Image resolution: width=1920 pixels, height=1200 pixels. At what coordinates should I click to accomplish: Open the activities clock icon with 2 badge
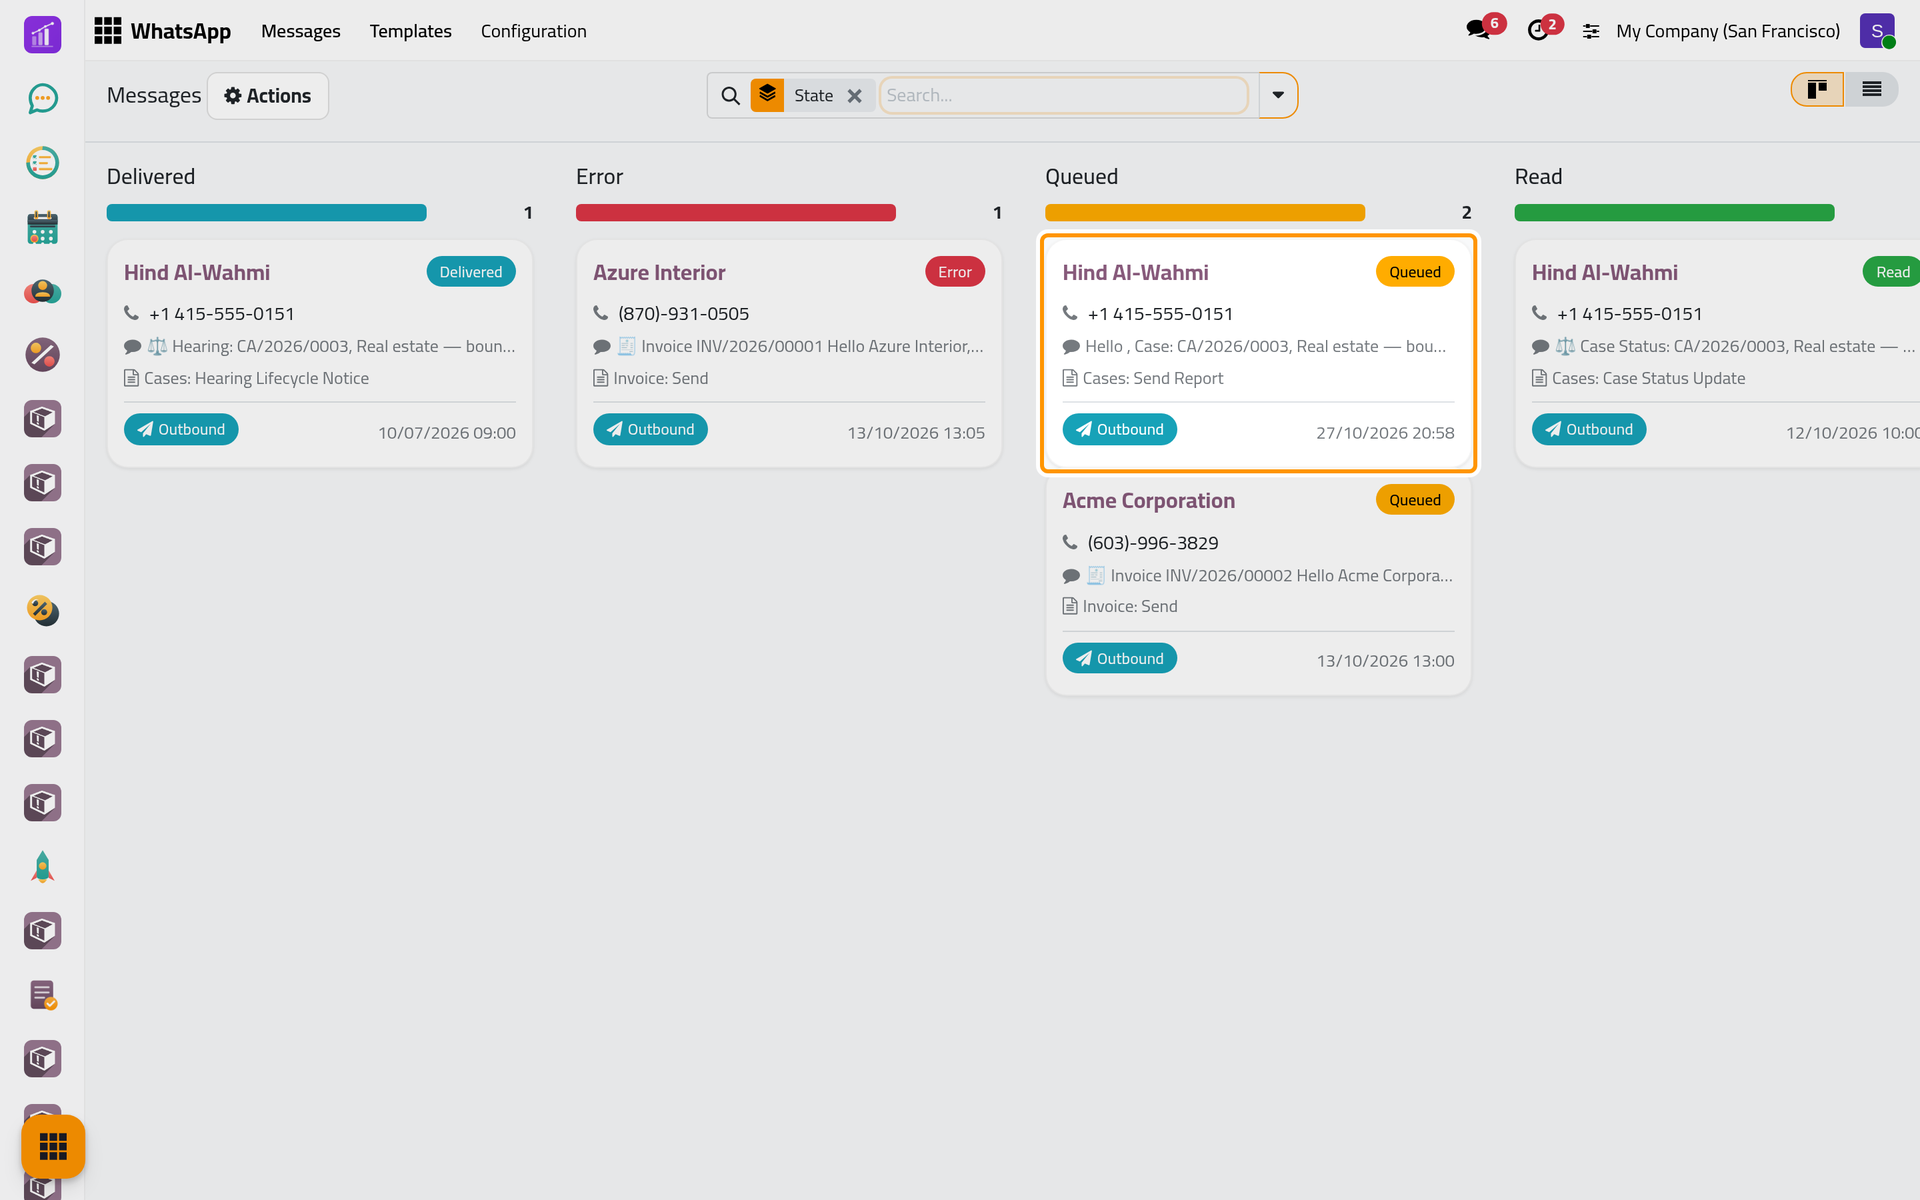1538,30
